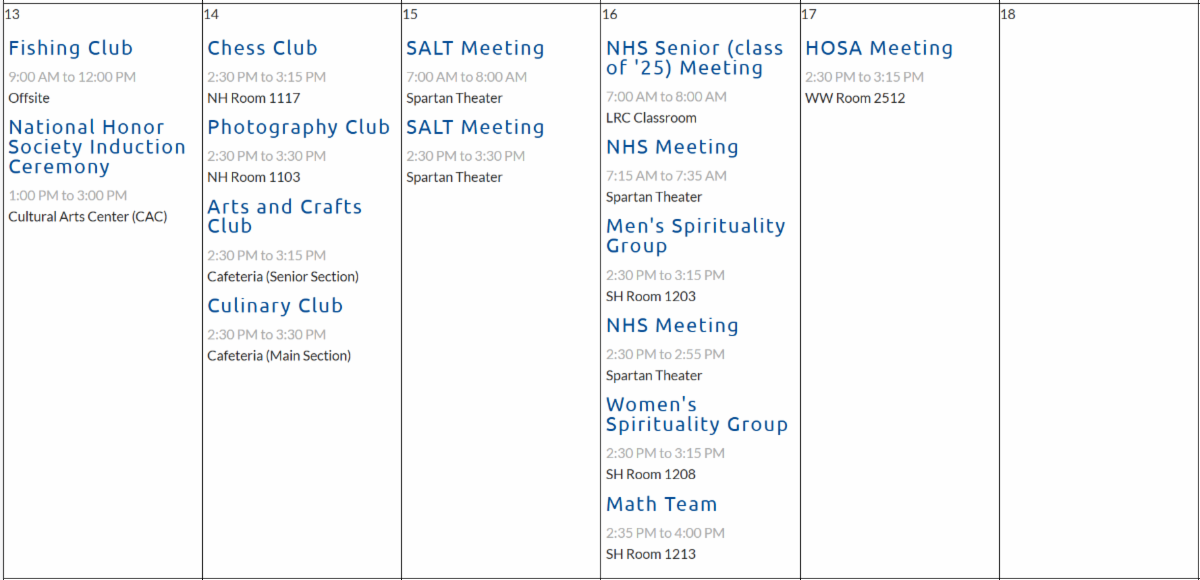Screen dimensions: 1200x580
Task: Open the 2:30 PM NHS Meeting
Action: point(672,326)
